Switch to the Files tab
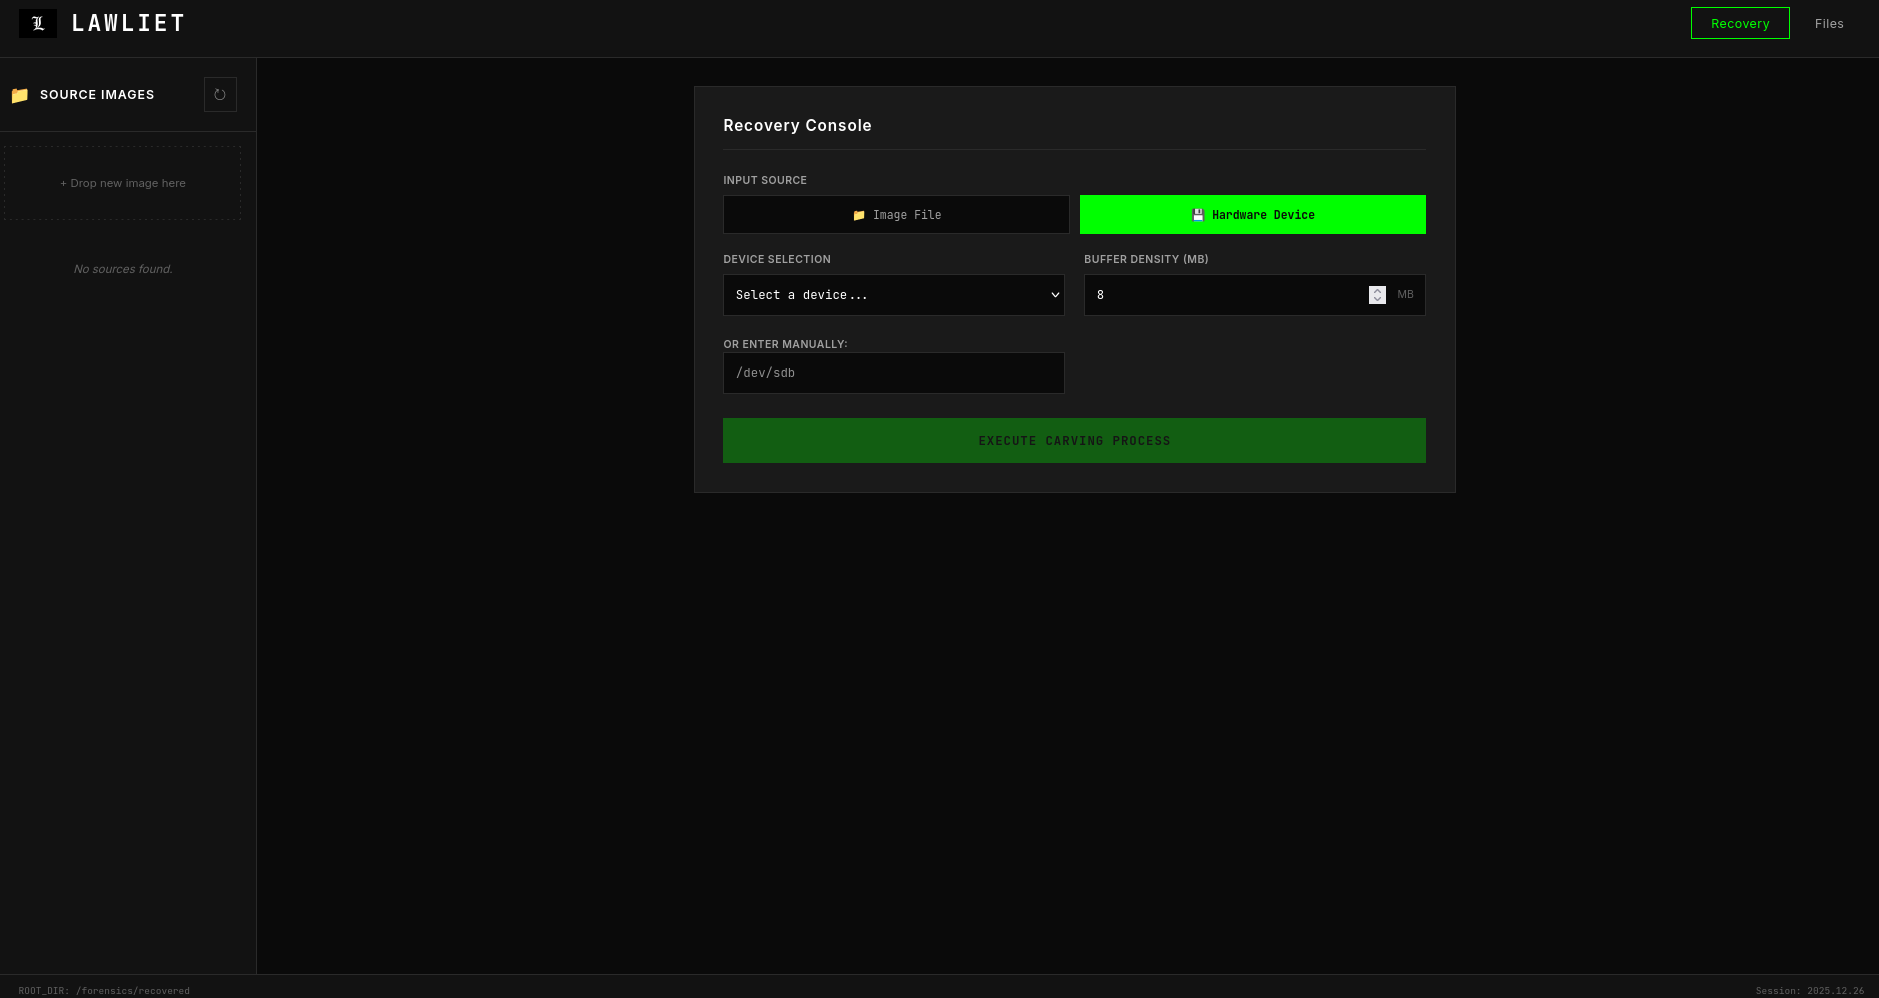The height and width of the screenshot is (998, 1879). click(1829, 23)
